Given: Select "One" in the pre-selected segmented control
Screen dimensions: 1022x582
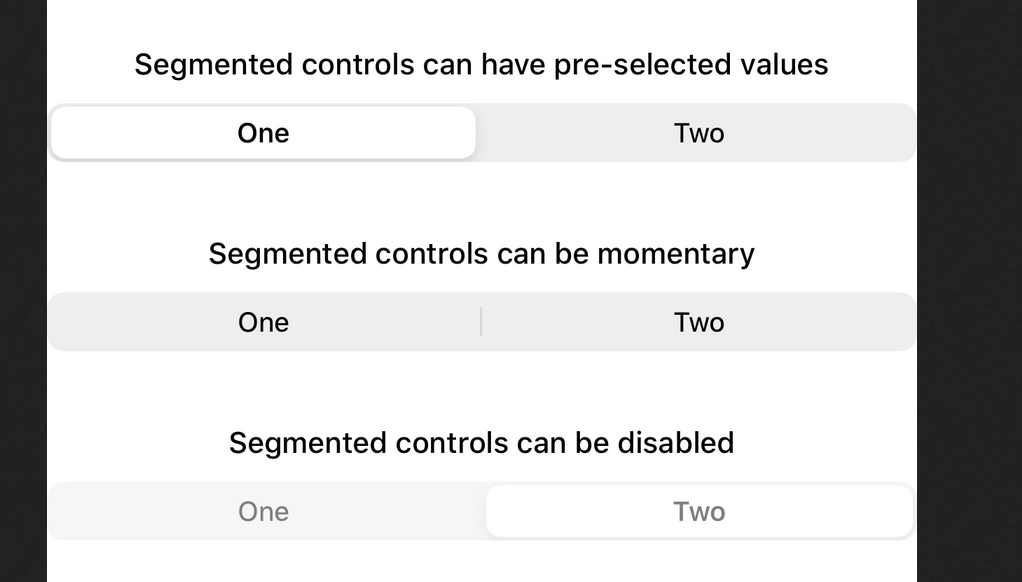Looking at the screenshot, I should pos(262,132).
